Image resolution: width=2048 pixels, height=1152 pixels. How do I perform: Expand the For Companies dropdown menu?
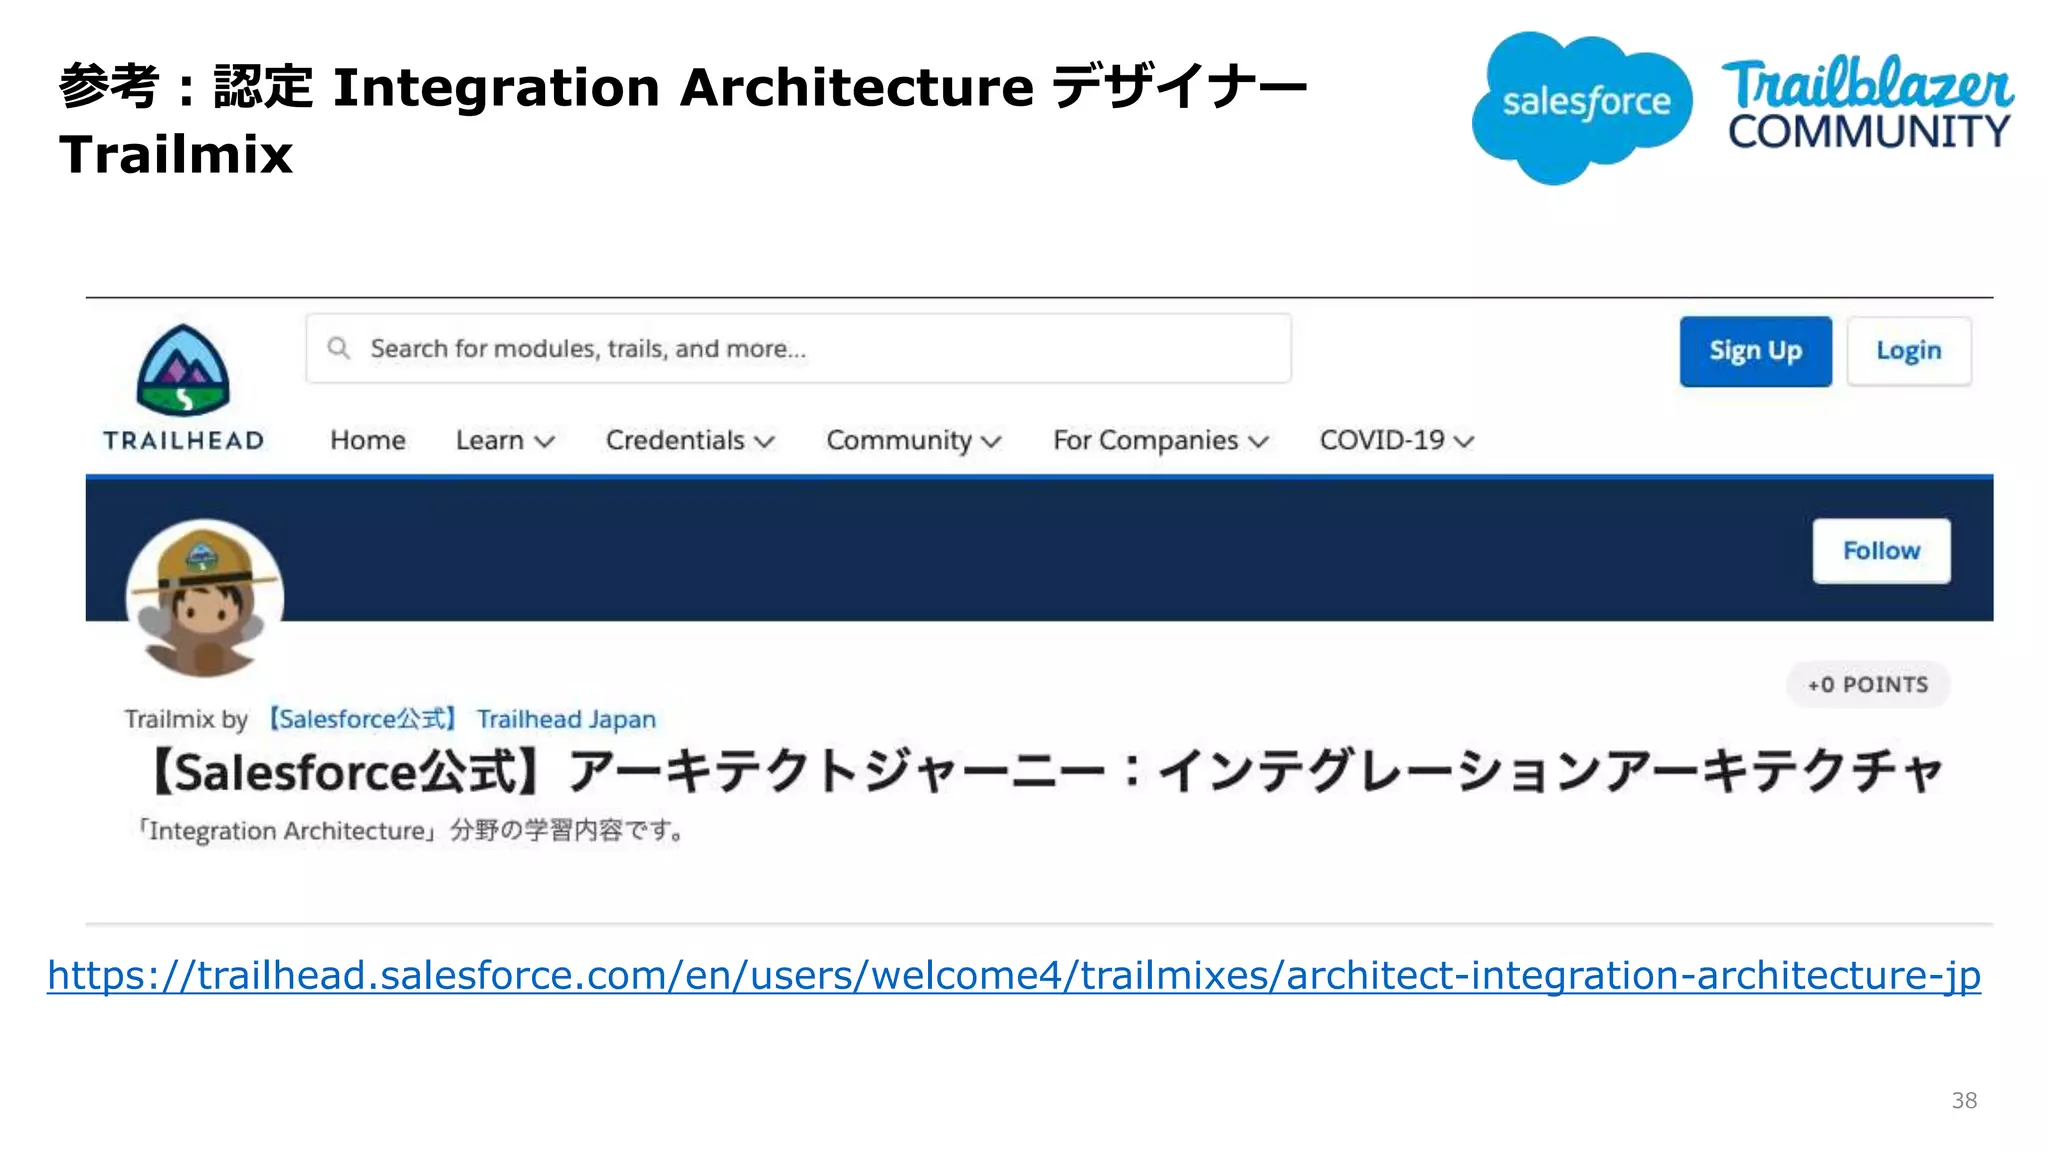pyautogui.click(x=1160, y=440)
